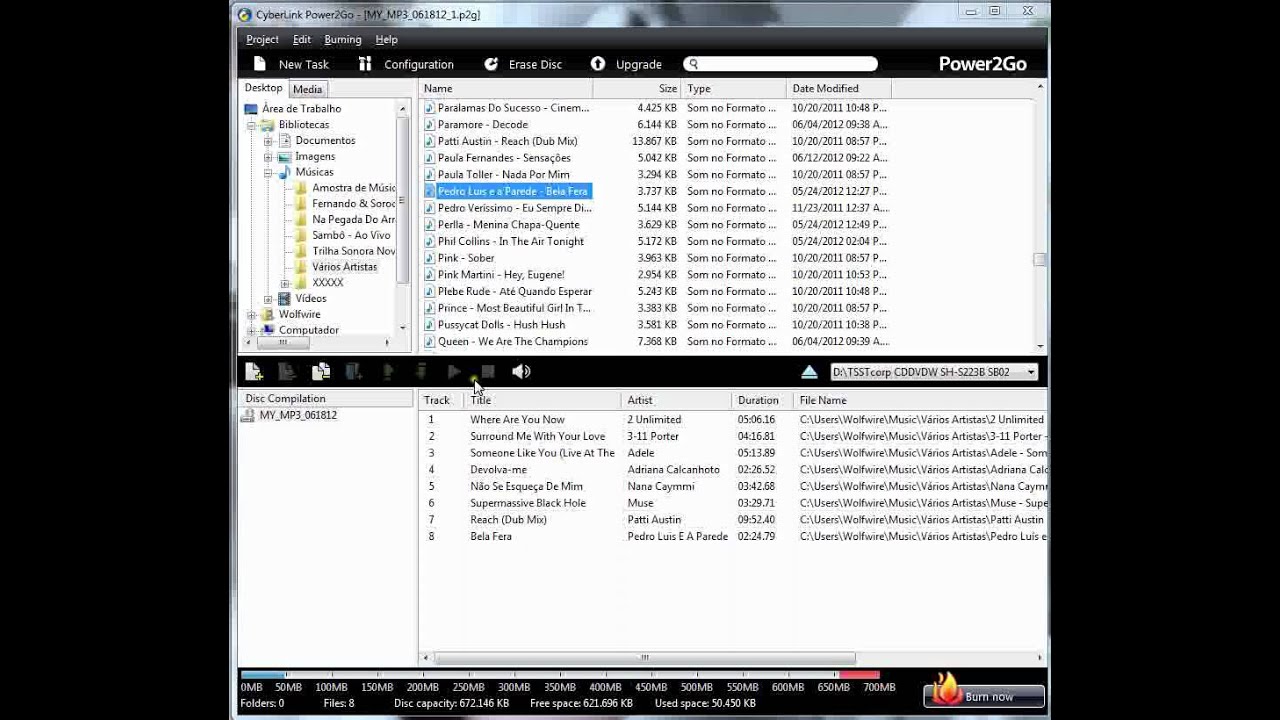
Task: Click the Vídeos film icon in tree
Action: coord(284,298)
